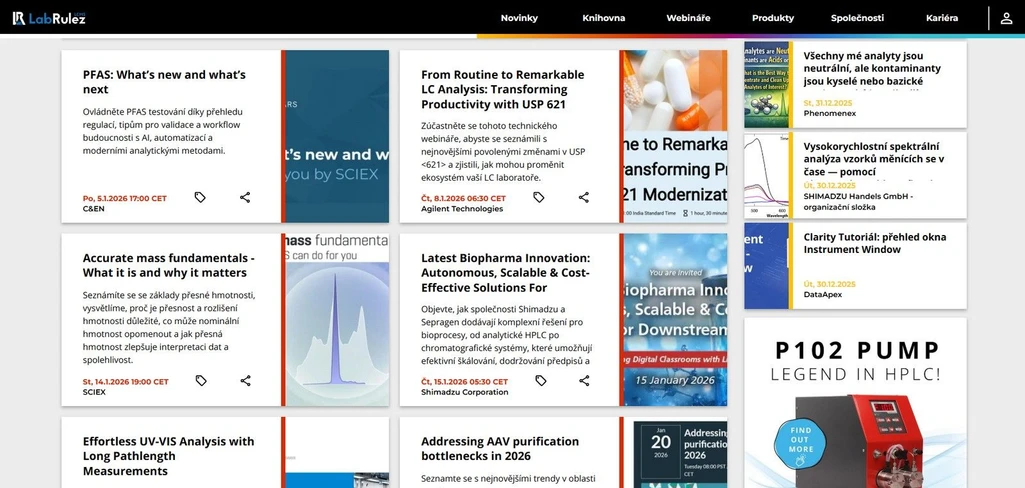The width and height of the screenshot is (1025, 488).
Task: Tag icon on PFAS webinar card
Action: [200, 197]
